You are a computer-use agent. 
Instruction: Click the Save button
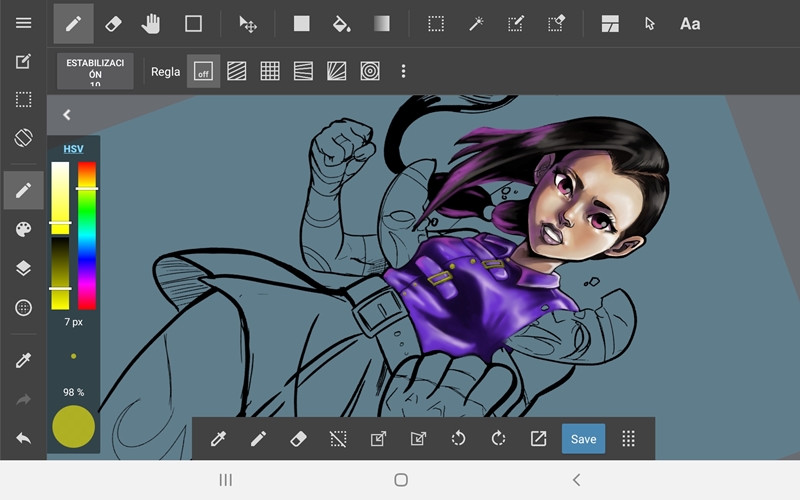584,439
